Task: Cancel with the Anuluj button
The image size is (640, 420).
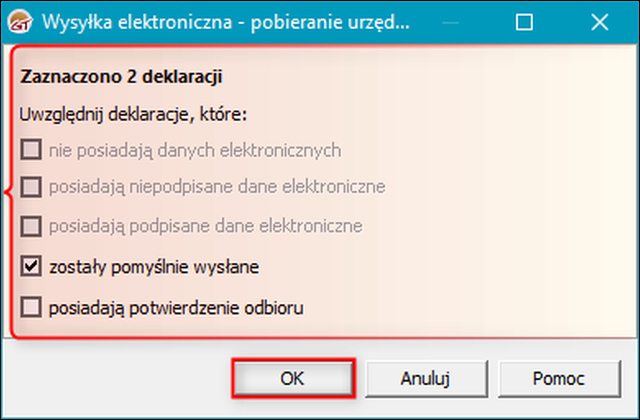Action: (x=426, y=378)
